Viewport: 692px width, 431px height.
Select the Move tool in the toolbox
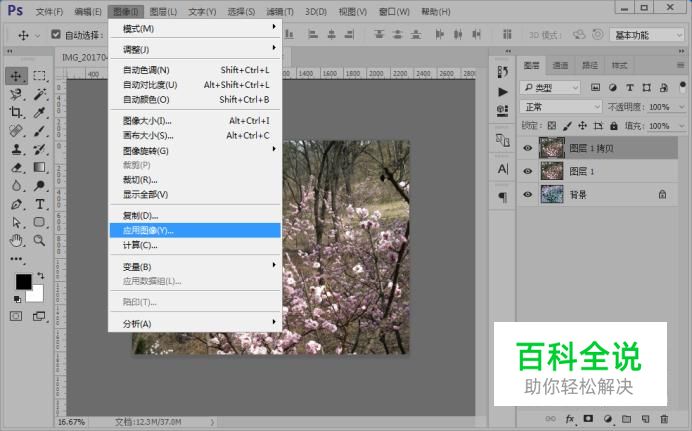pyautogui.click(x=16, y=76)
